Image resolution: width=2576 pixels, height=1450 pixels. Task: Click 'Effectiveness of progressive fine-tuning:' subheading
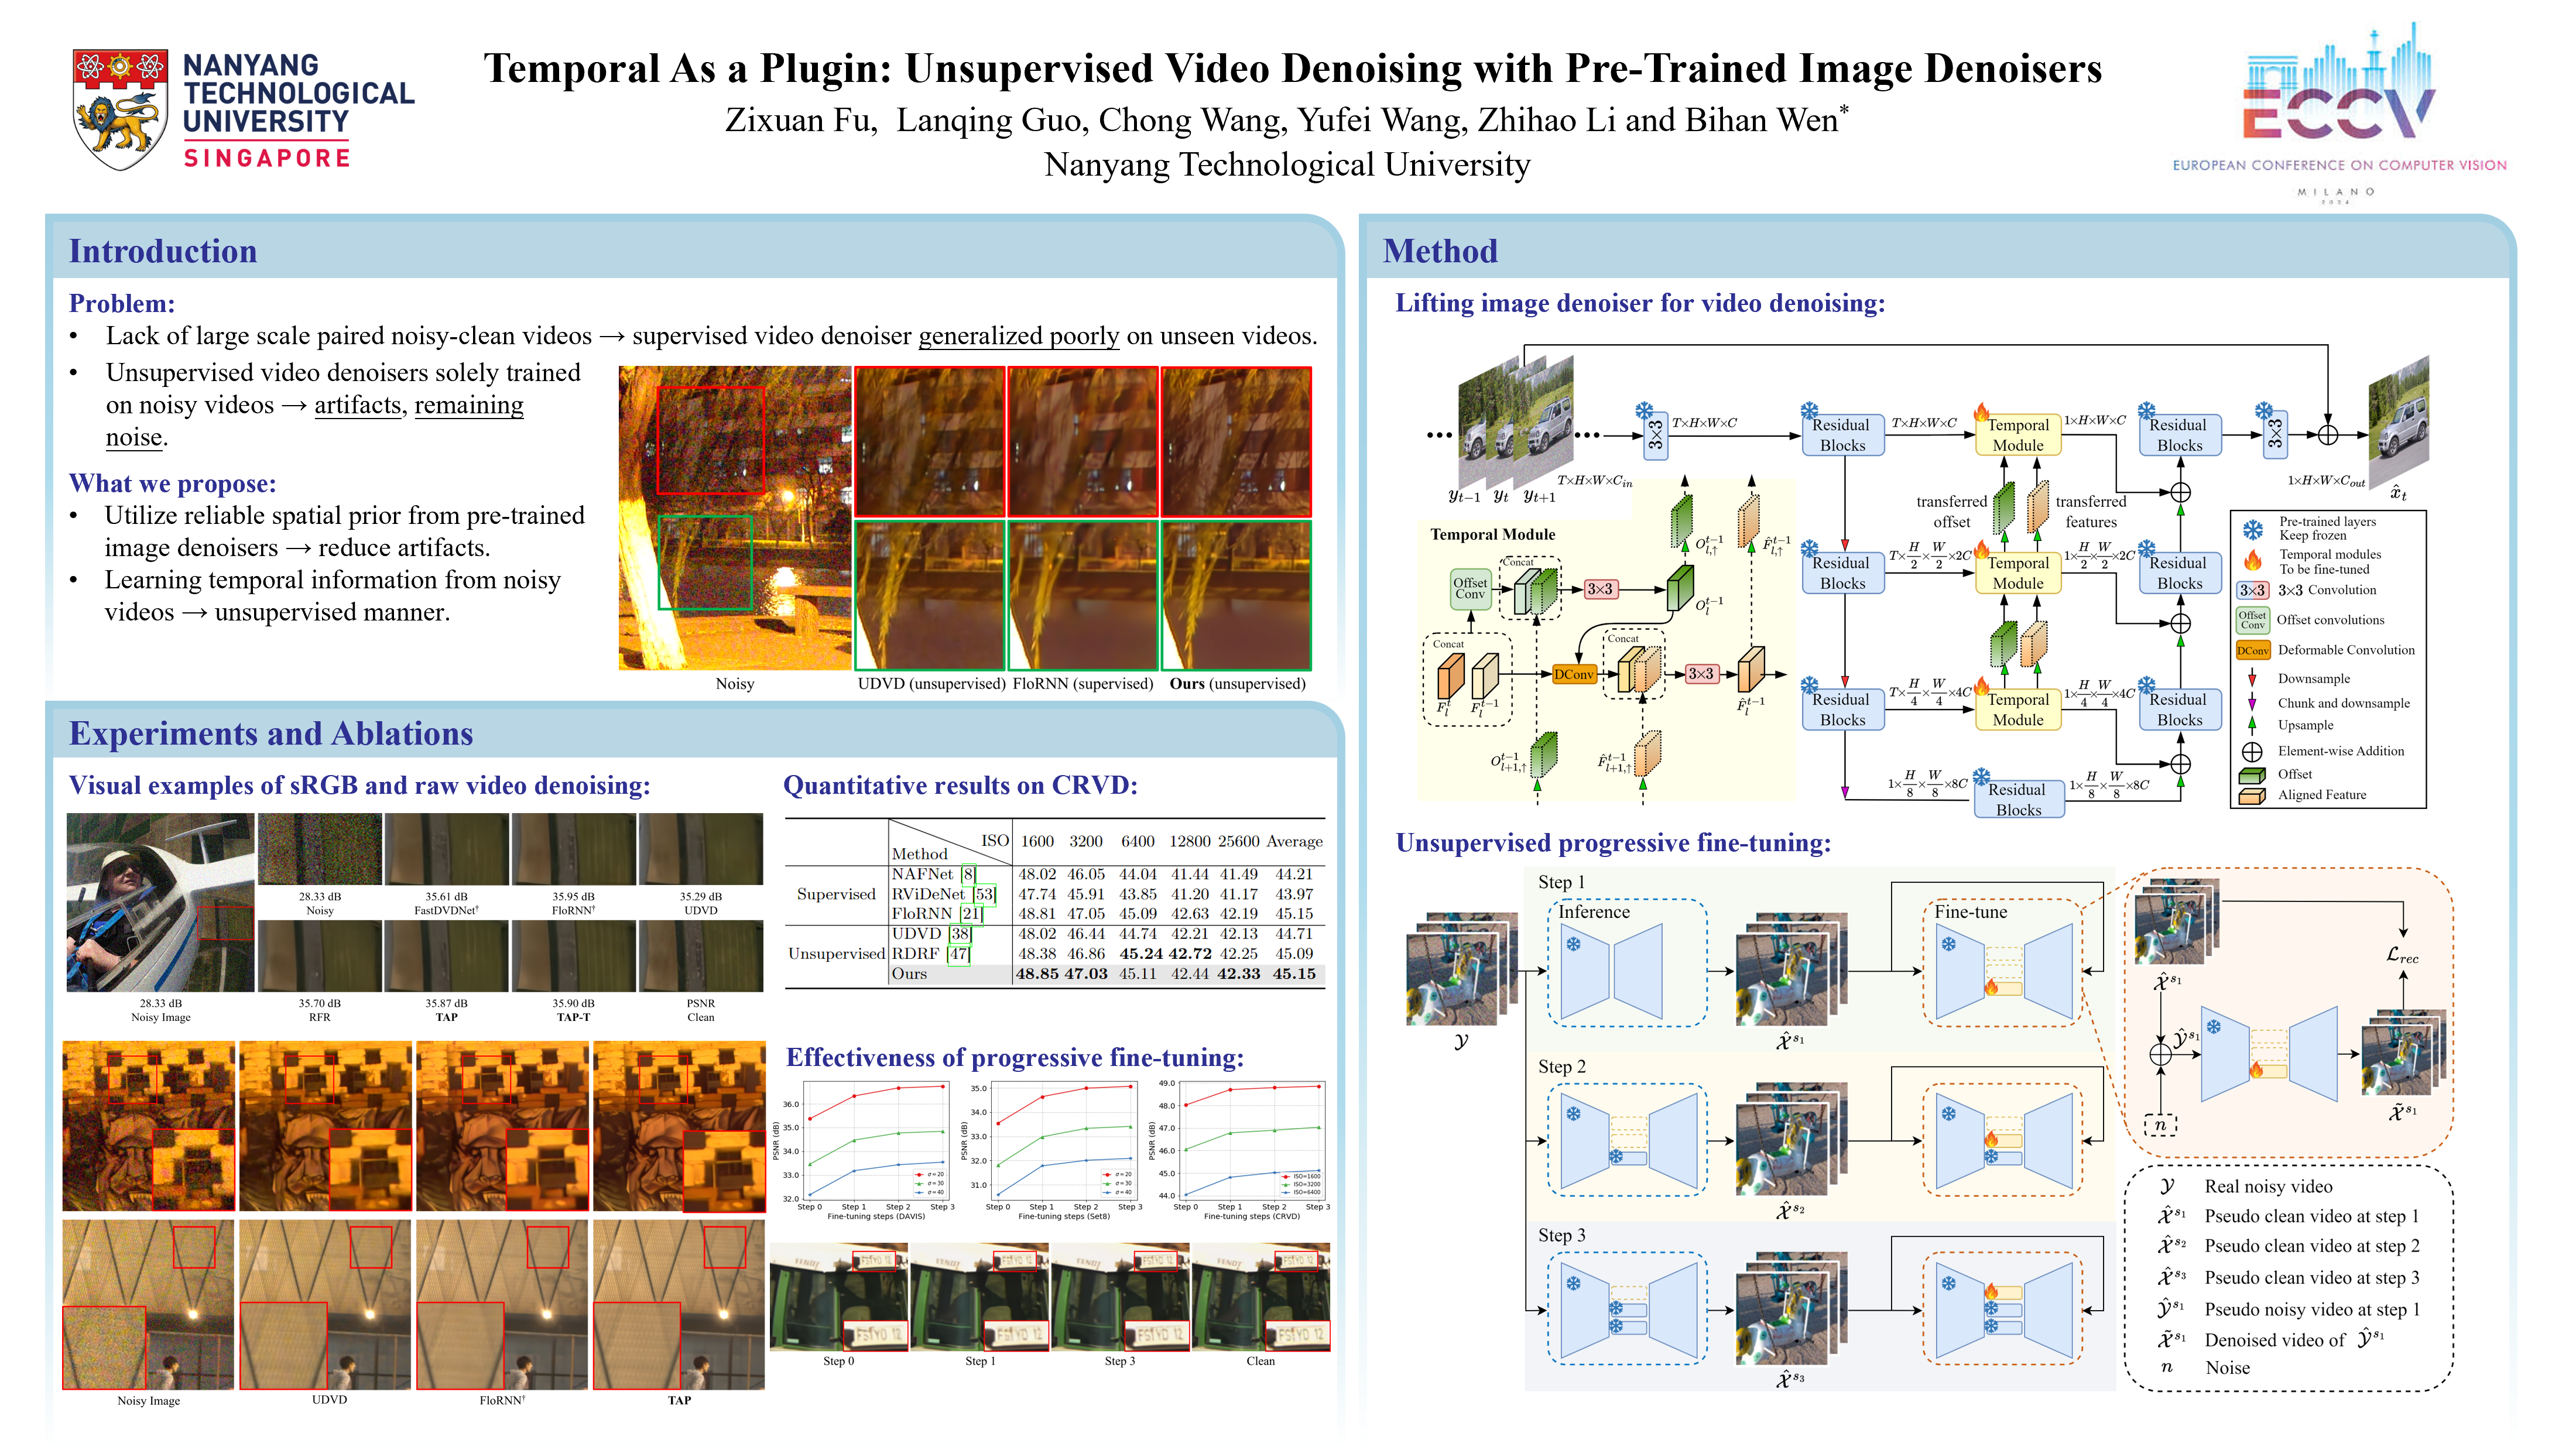tap(1015, 1058)
